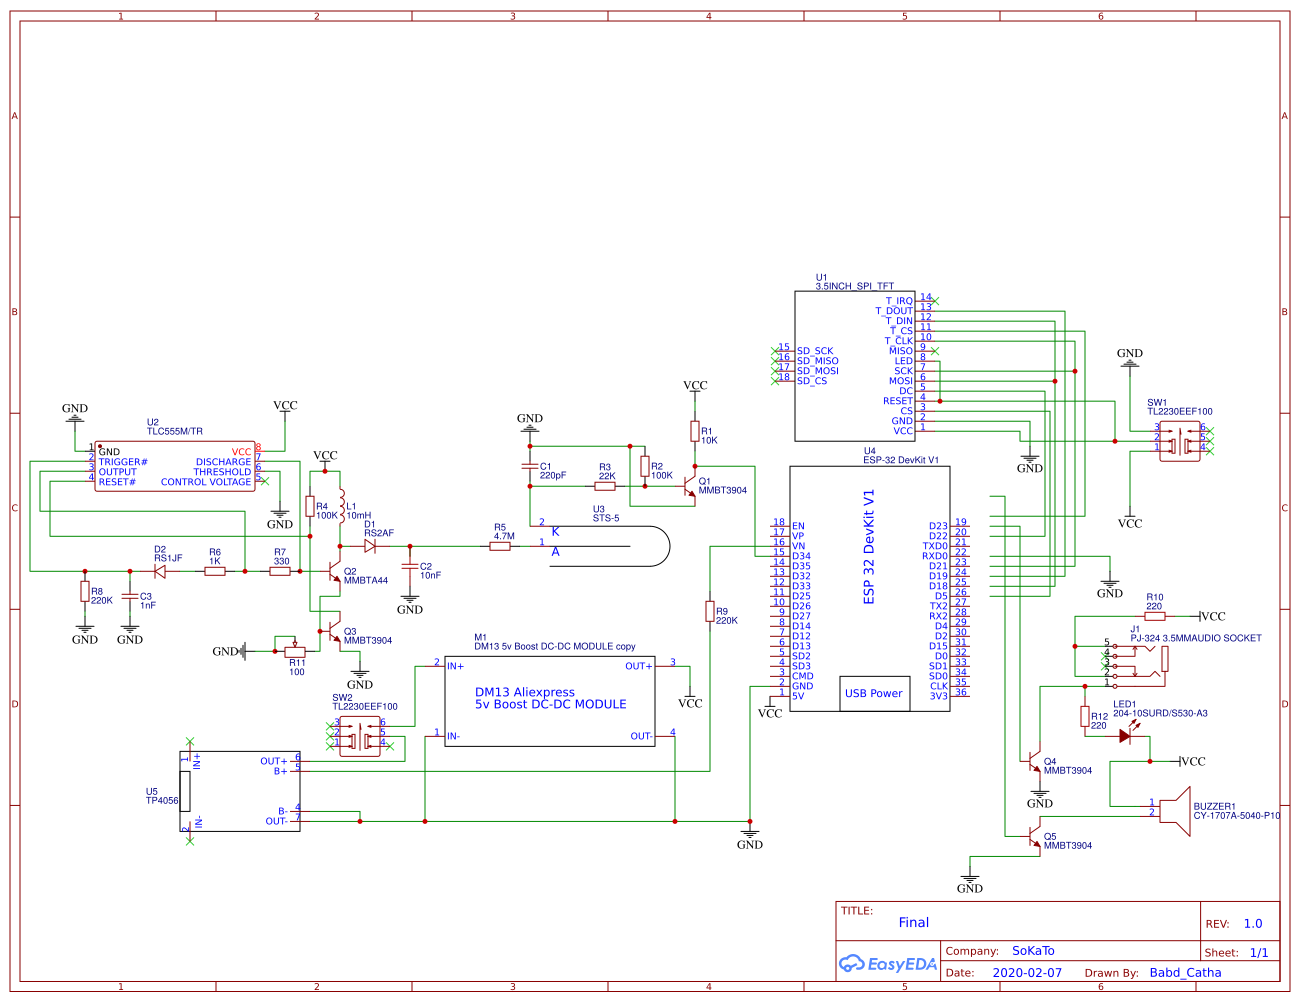The width and height of the screenshot is (1300, 1002).
Task: Select the BUZZER1 CY-1707A speaker symbol
Action: [1175, 810]
